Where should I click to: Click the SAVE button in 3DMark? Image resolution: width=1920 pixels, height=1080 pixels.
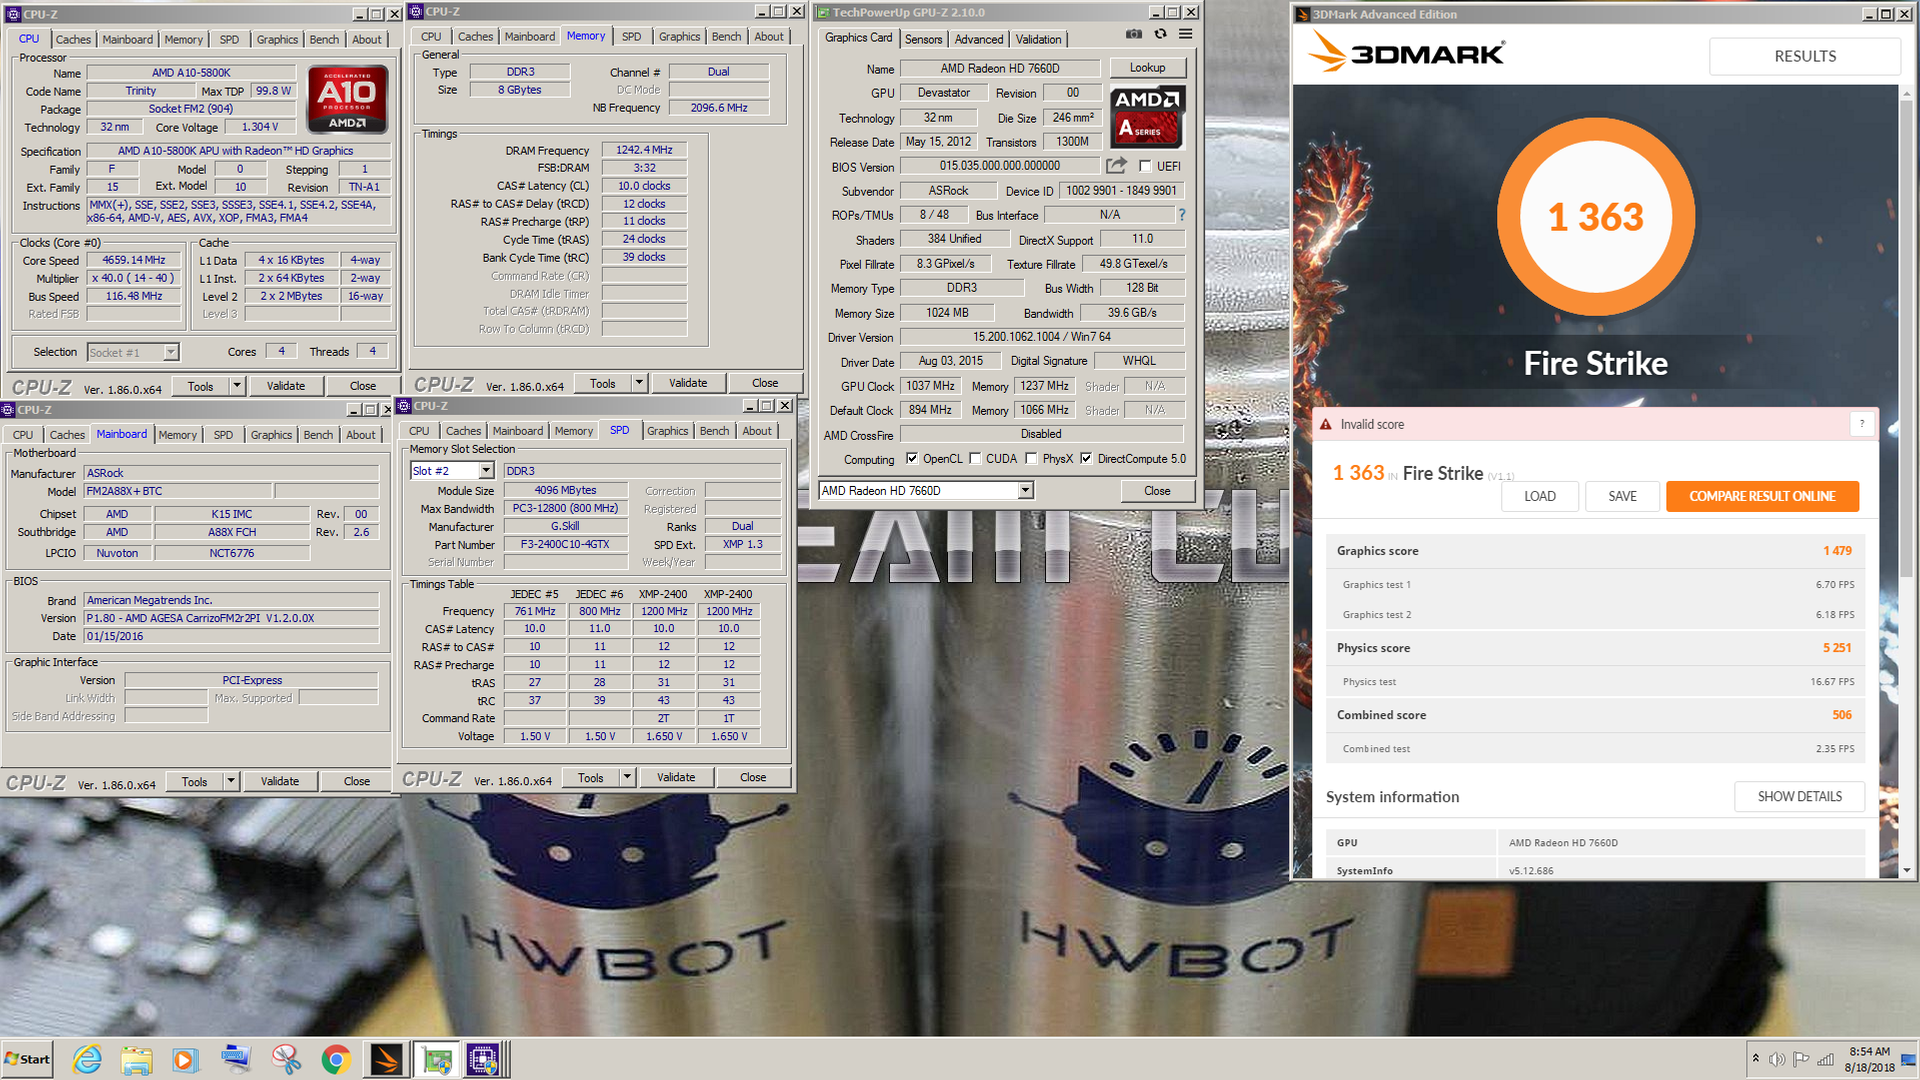1622,496
